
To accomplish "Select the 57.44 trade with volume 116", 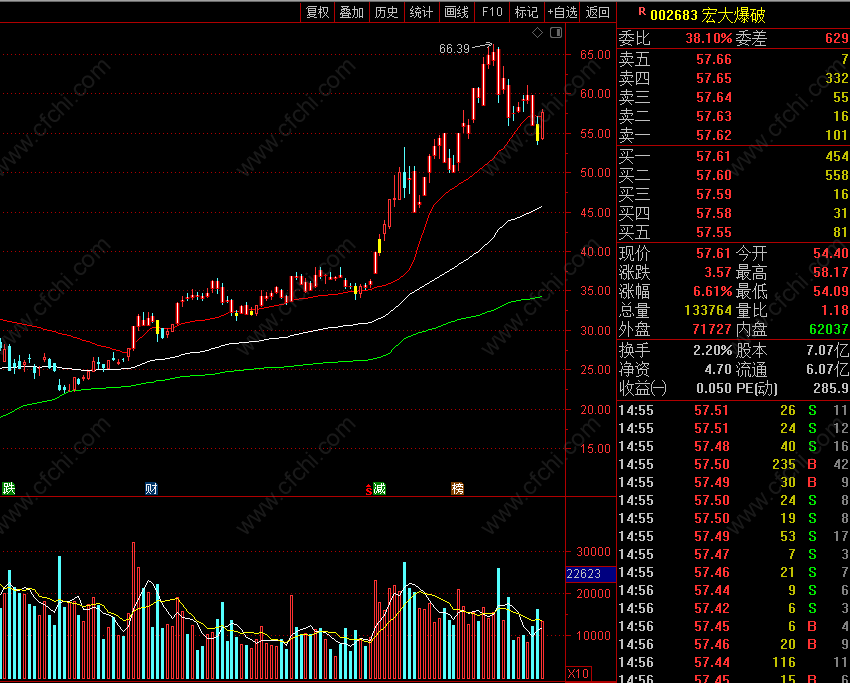I will click(x=733, y=662).
